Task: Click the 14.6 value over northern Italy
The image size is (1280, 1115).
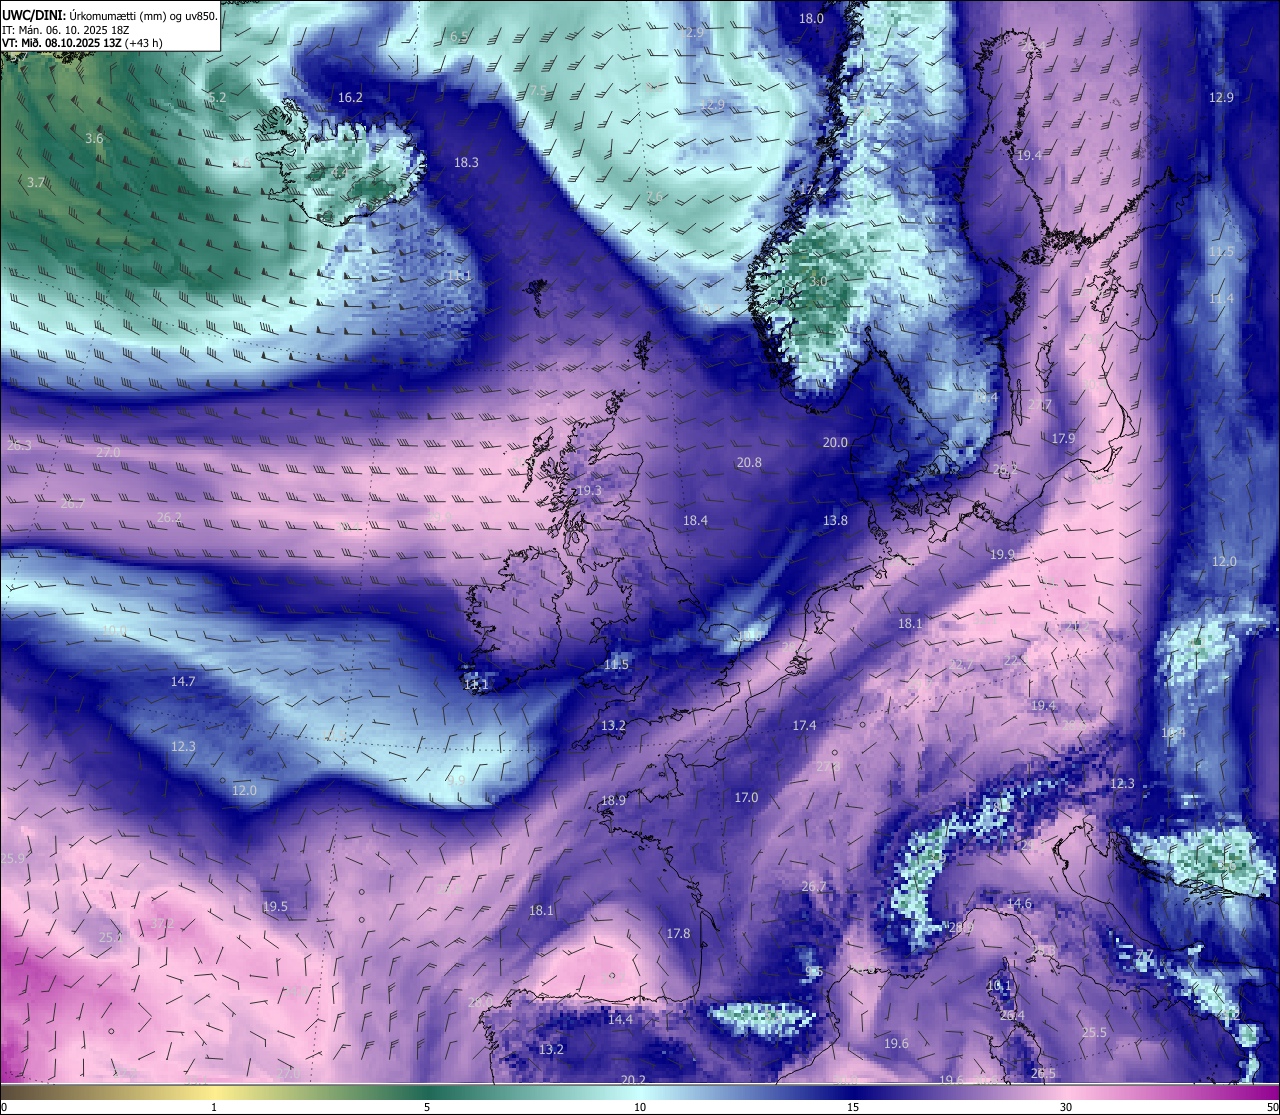Action: coord(1019,903)
